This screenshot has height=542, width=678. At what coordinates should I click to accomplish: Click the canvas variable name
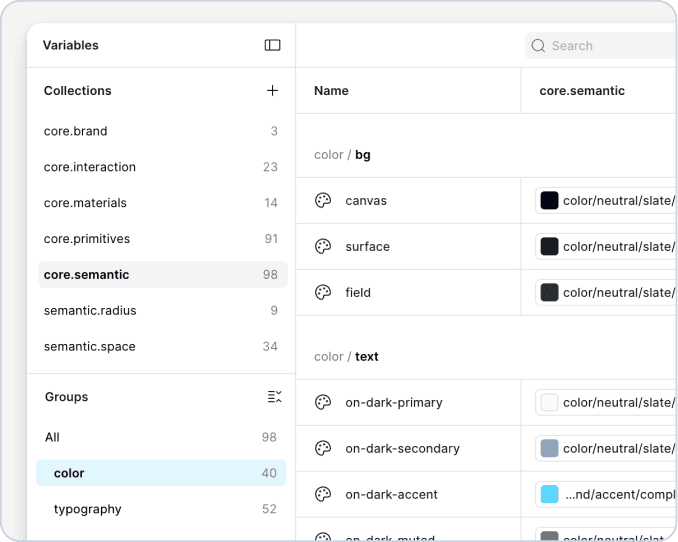click(366, 201)
